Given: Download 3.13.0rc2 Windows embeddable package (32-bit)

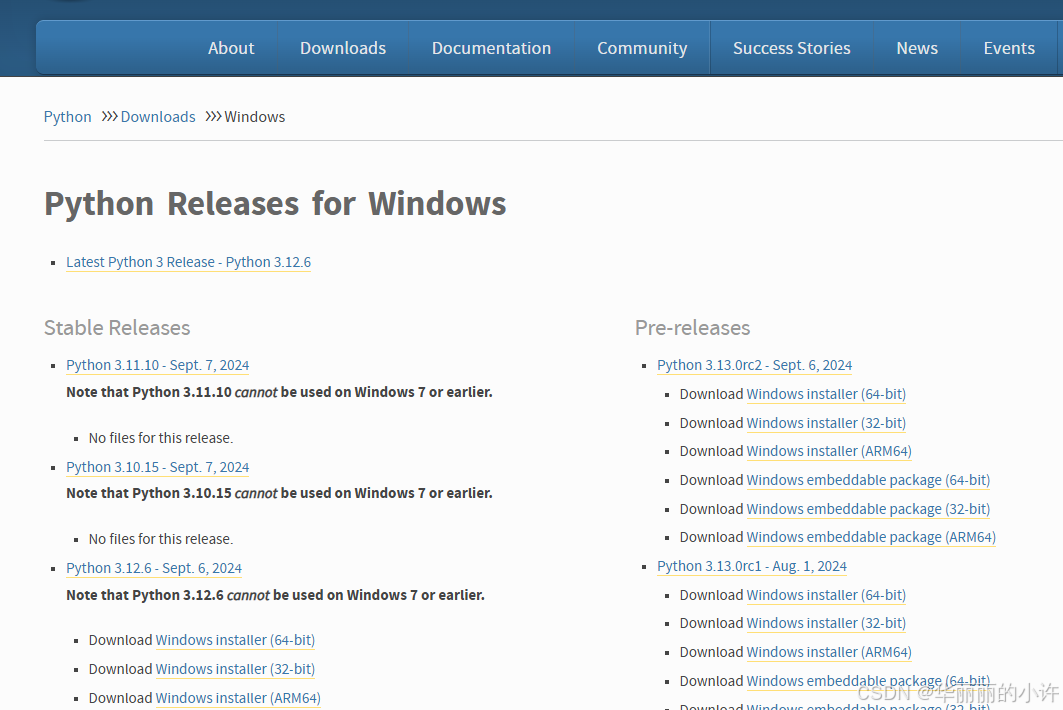Looking at the screenshot, I should click(868, 509).
